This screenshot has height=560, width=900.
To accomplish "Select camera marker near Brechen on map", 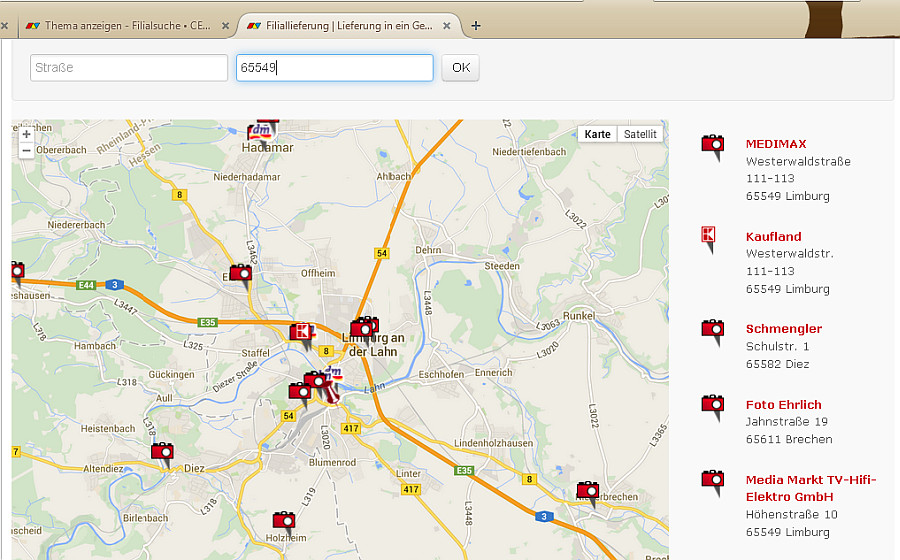I will pyautogui.click(x=587, y=491).
